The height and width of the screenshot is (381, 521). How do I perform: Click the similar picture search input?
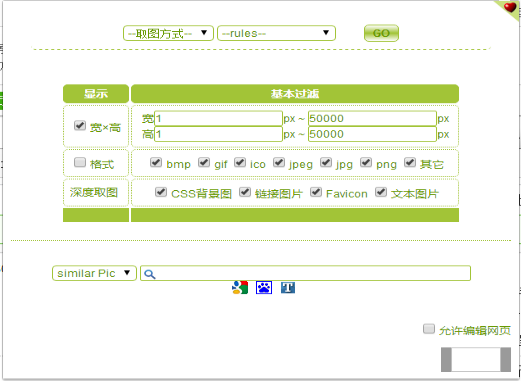pyautogui.click(x=305, y=273)
